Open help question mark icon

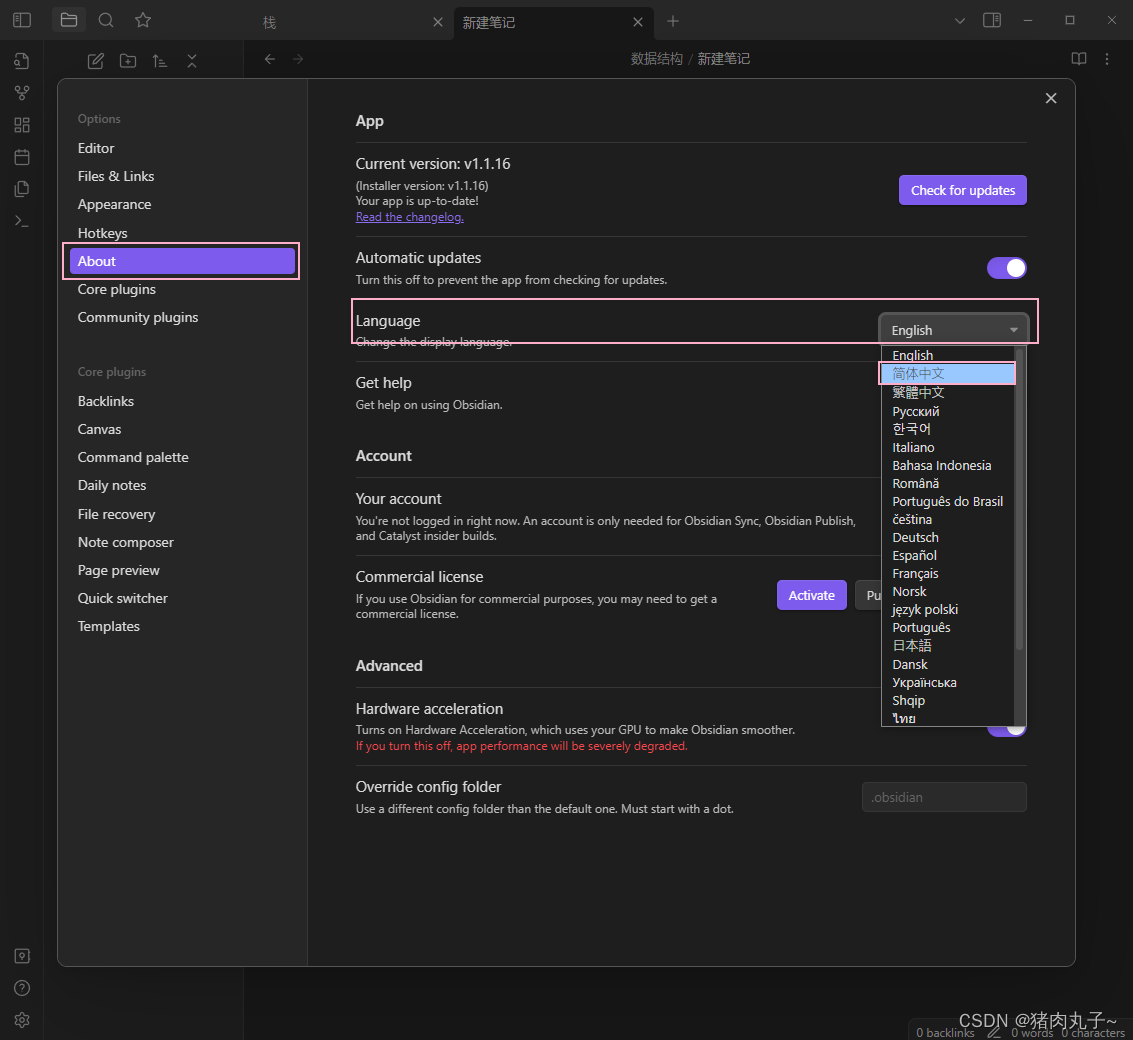click(x=22, y=988)
